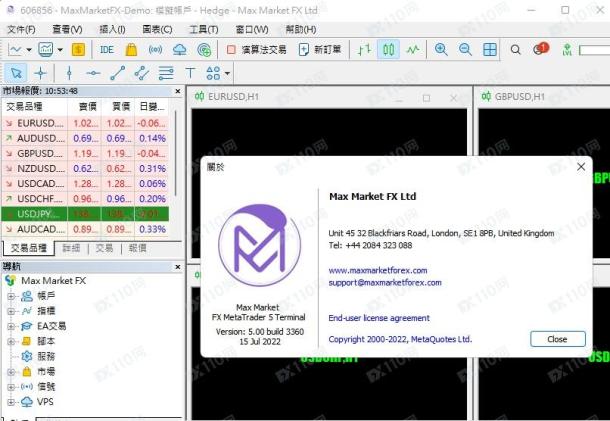
Task: Select the AUDUSD row in Market Watch
Action: (85, 139)
